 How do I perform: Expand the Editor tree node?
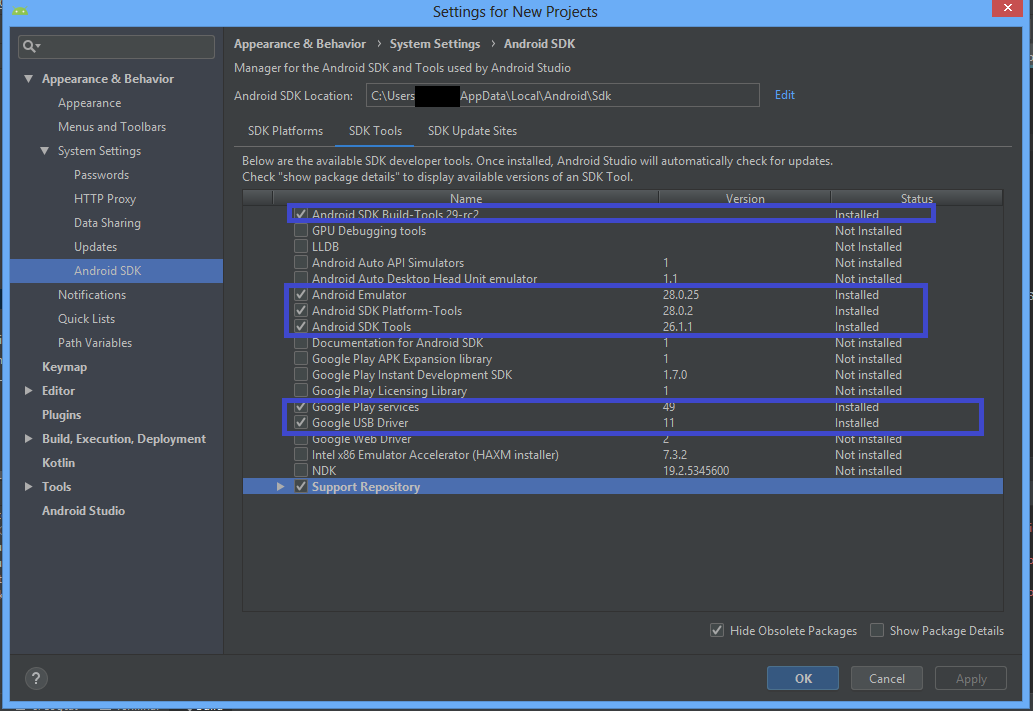pyautogui.click(x=28, y=391)
